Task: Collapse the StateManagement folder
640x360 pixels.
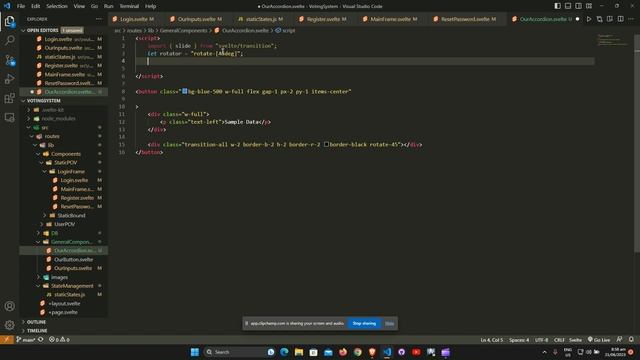Action: [x=72, y=286]
